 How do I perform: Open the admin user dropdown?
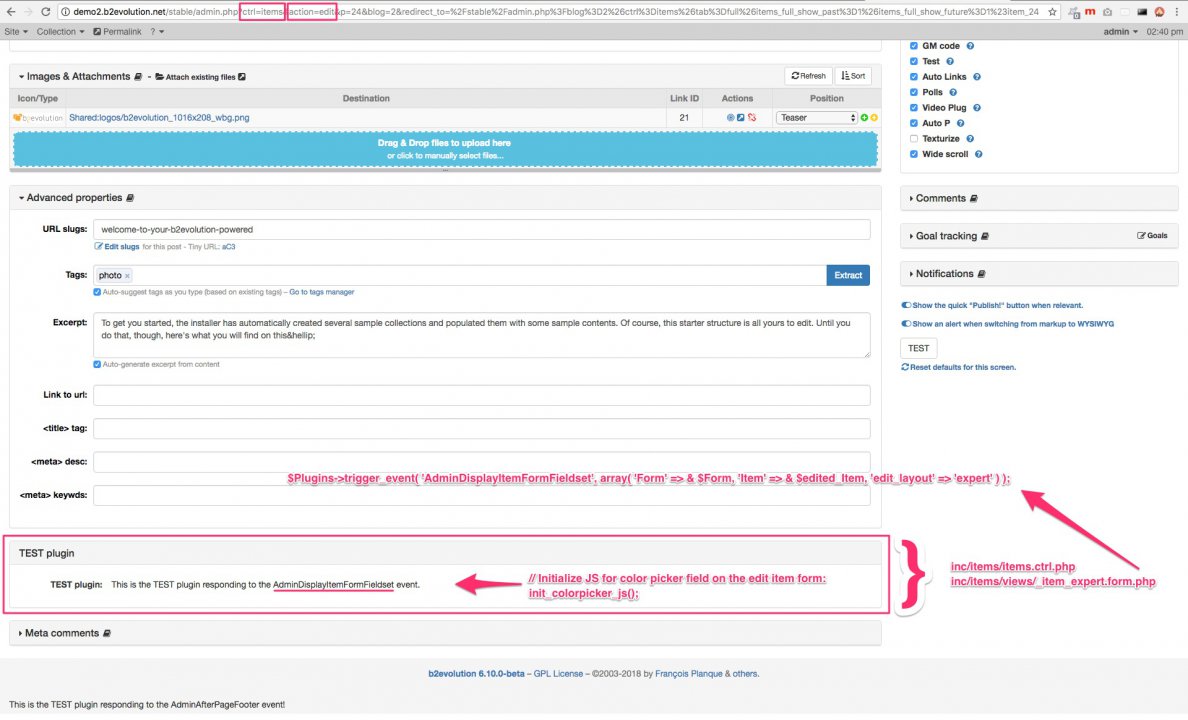point(1121,32)
